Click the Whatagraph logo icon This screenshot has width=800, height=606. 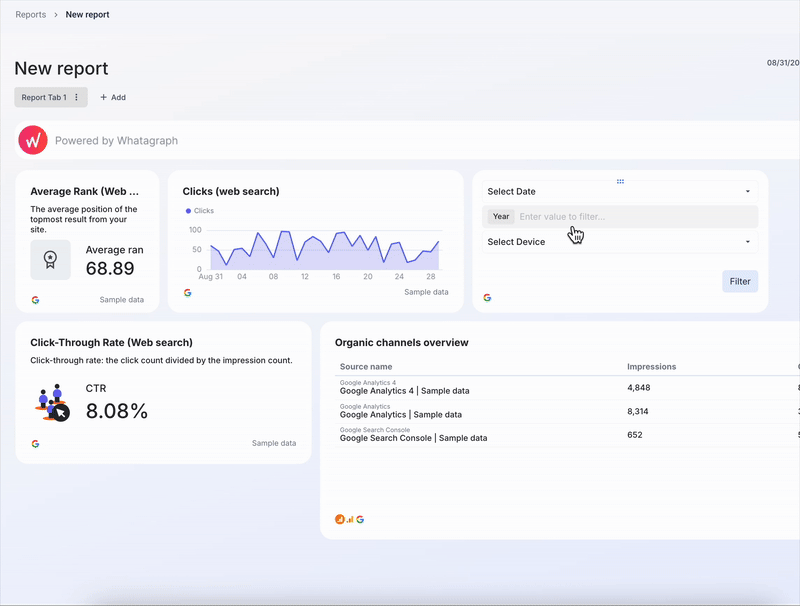point(32,140)
